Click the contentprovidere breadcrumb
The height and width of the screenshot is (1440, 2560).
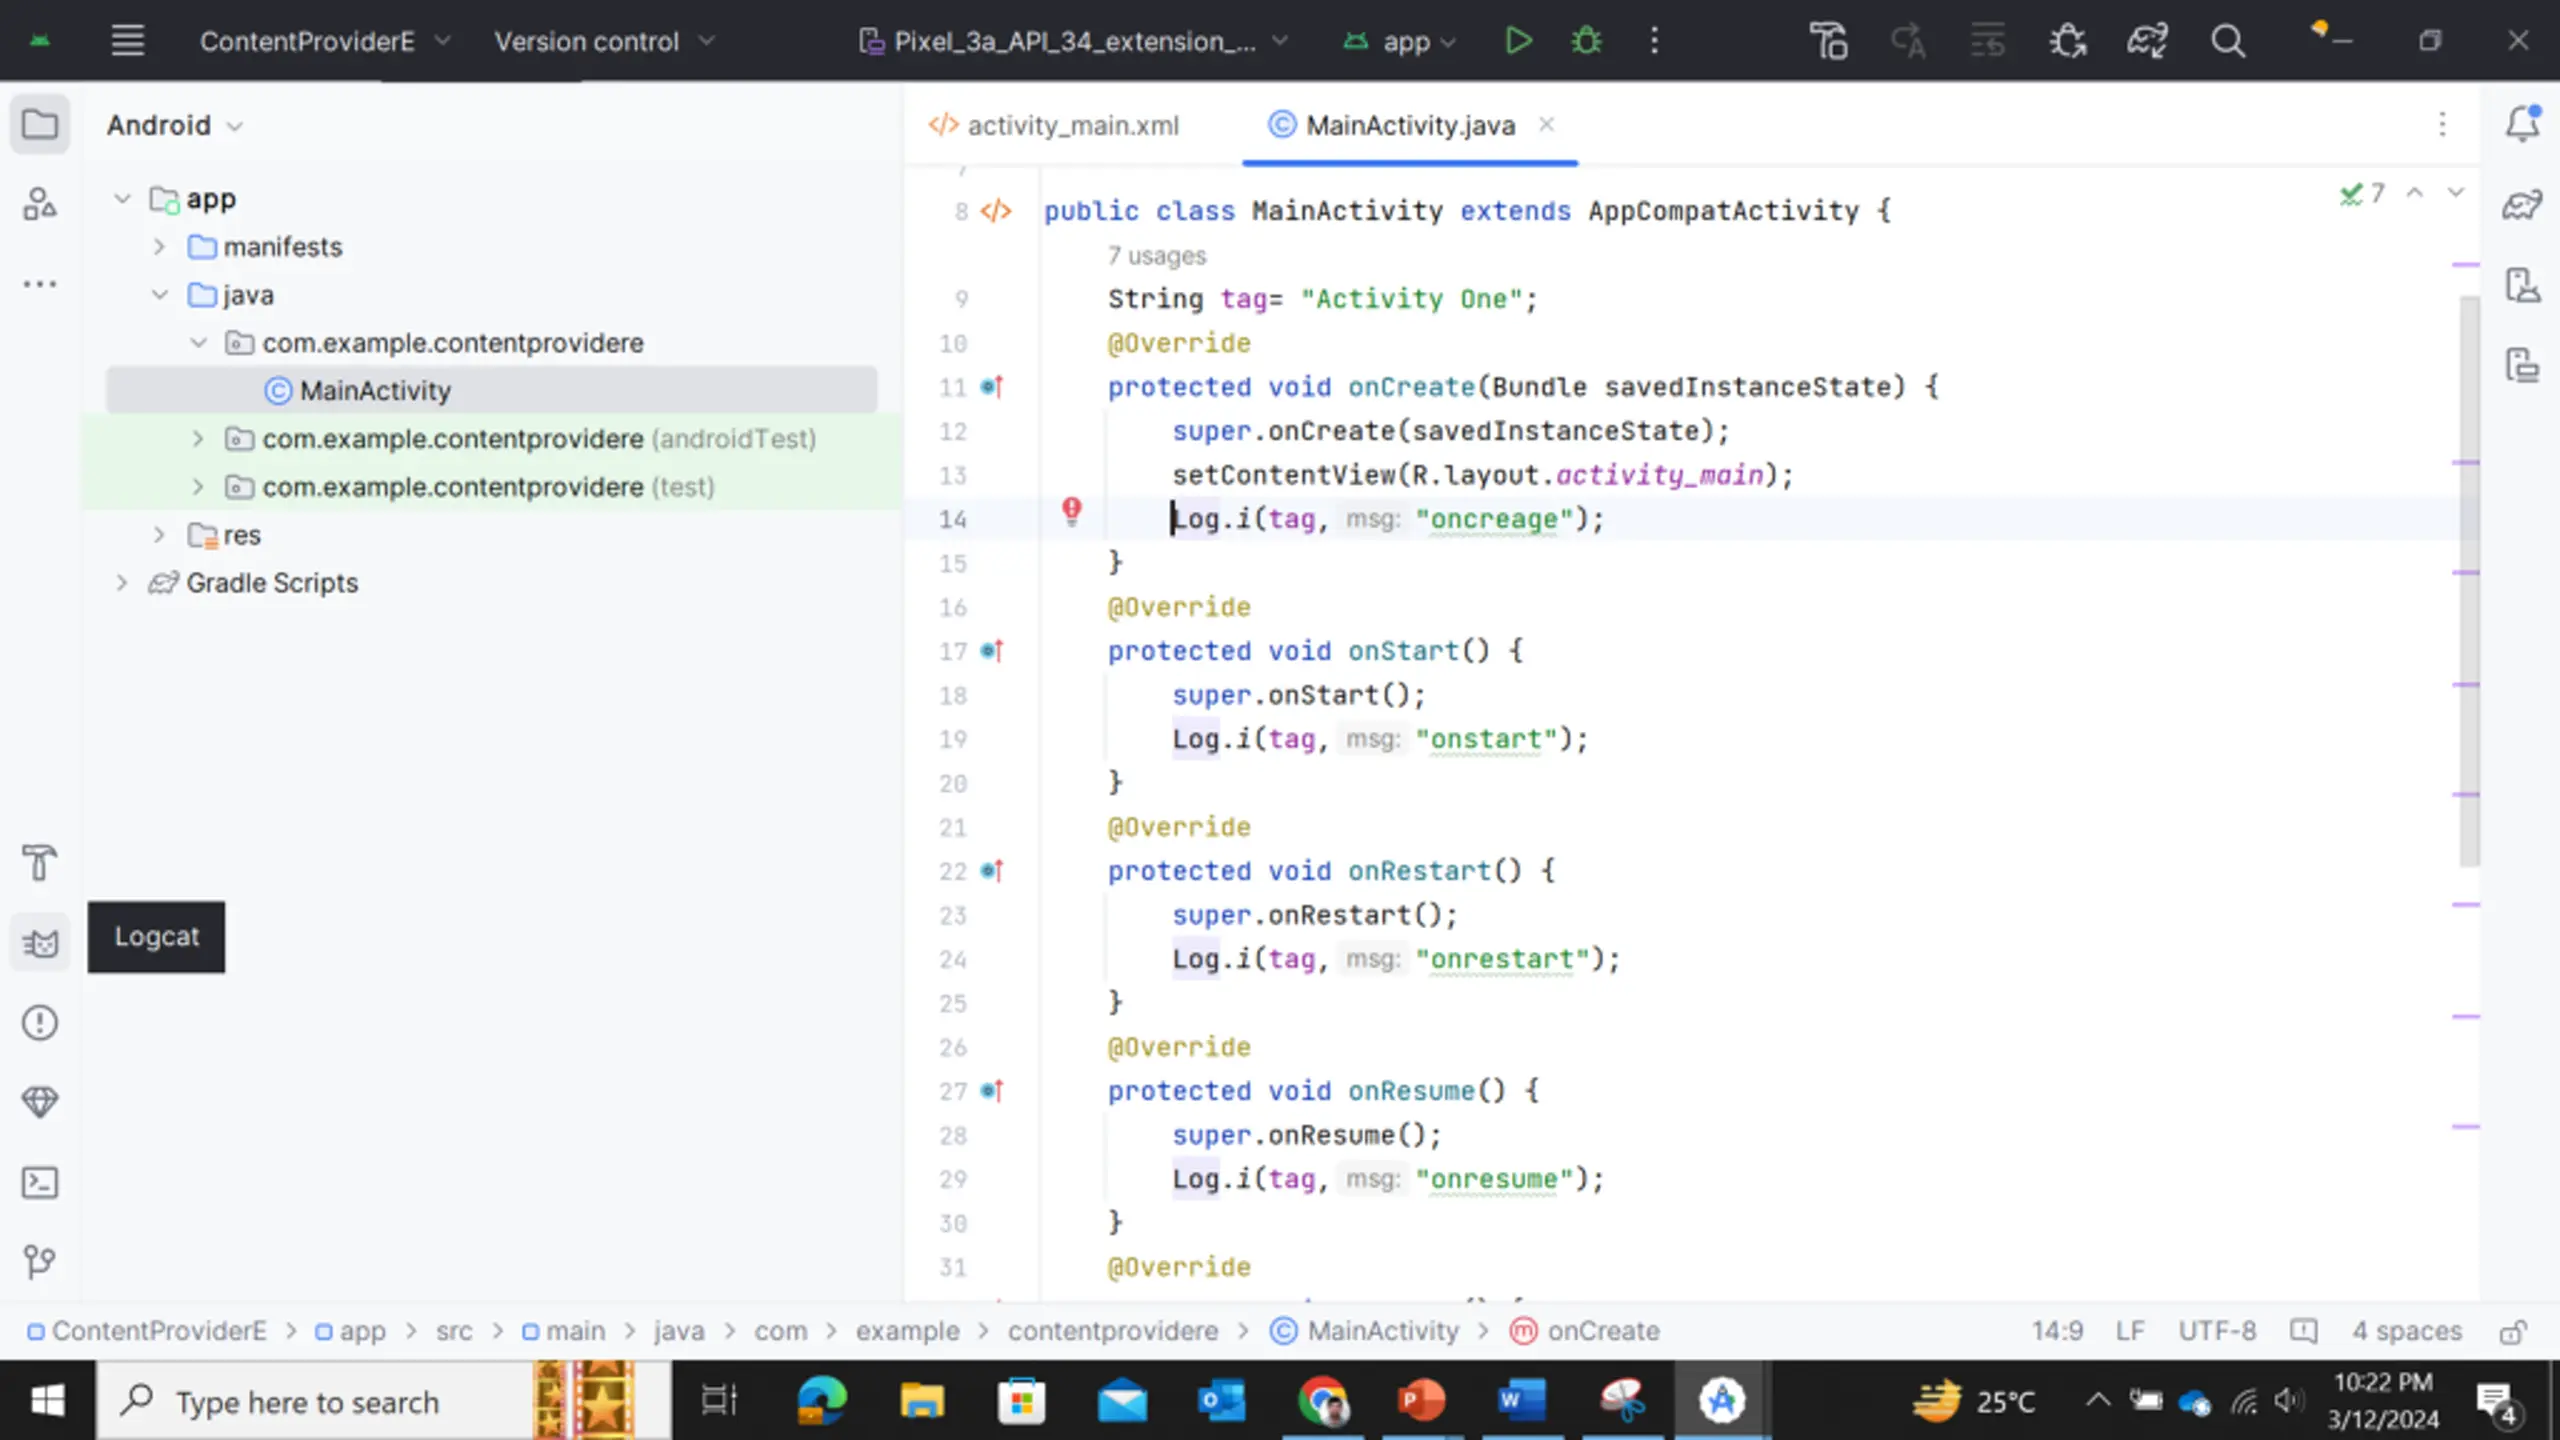tap(1113, 1331)
